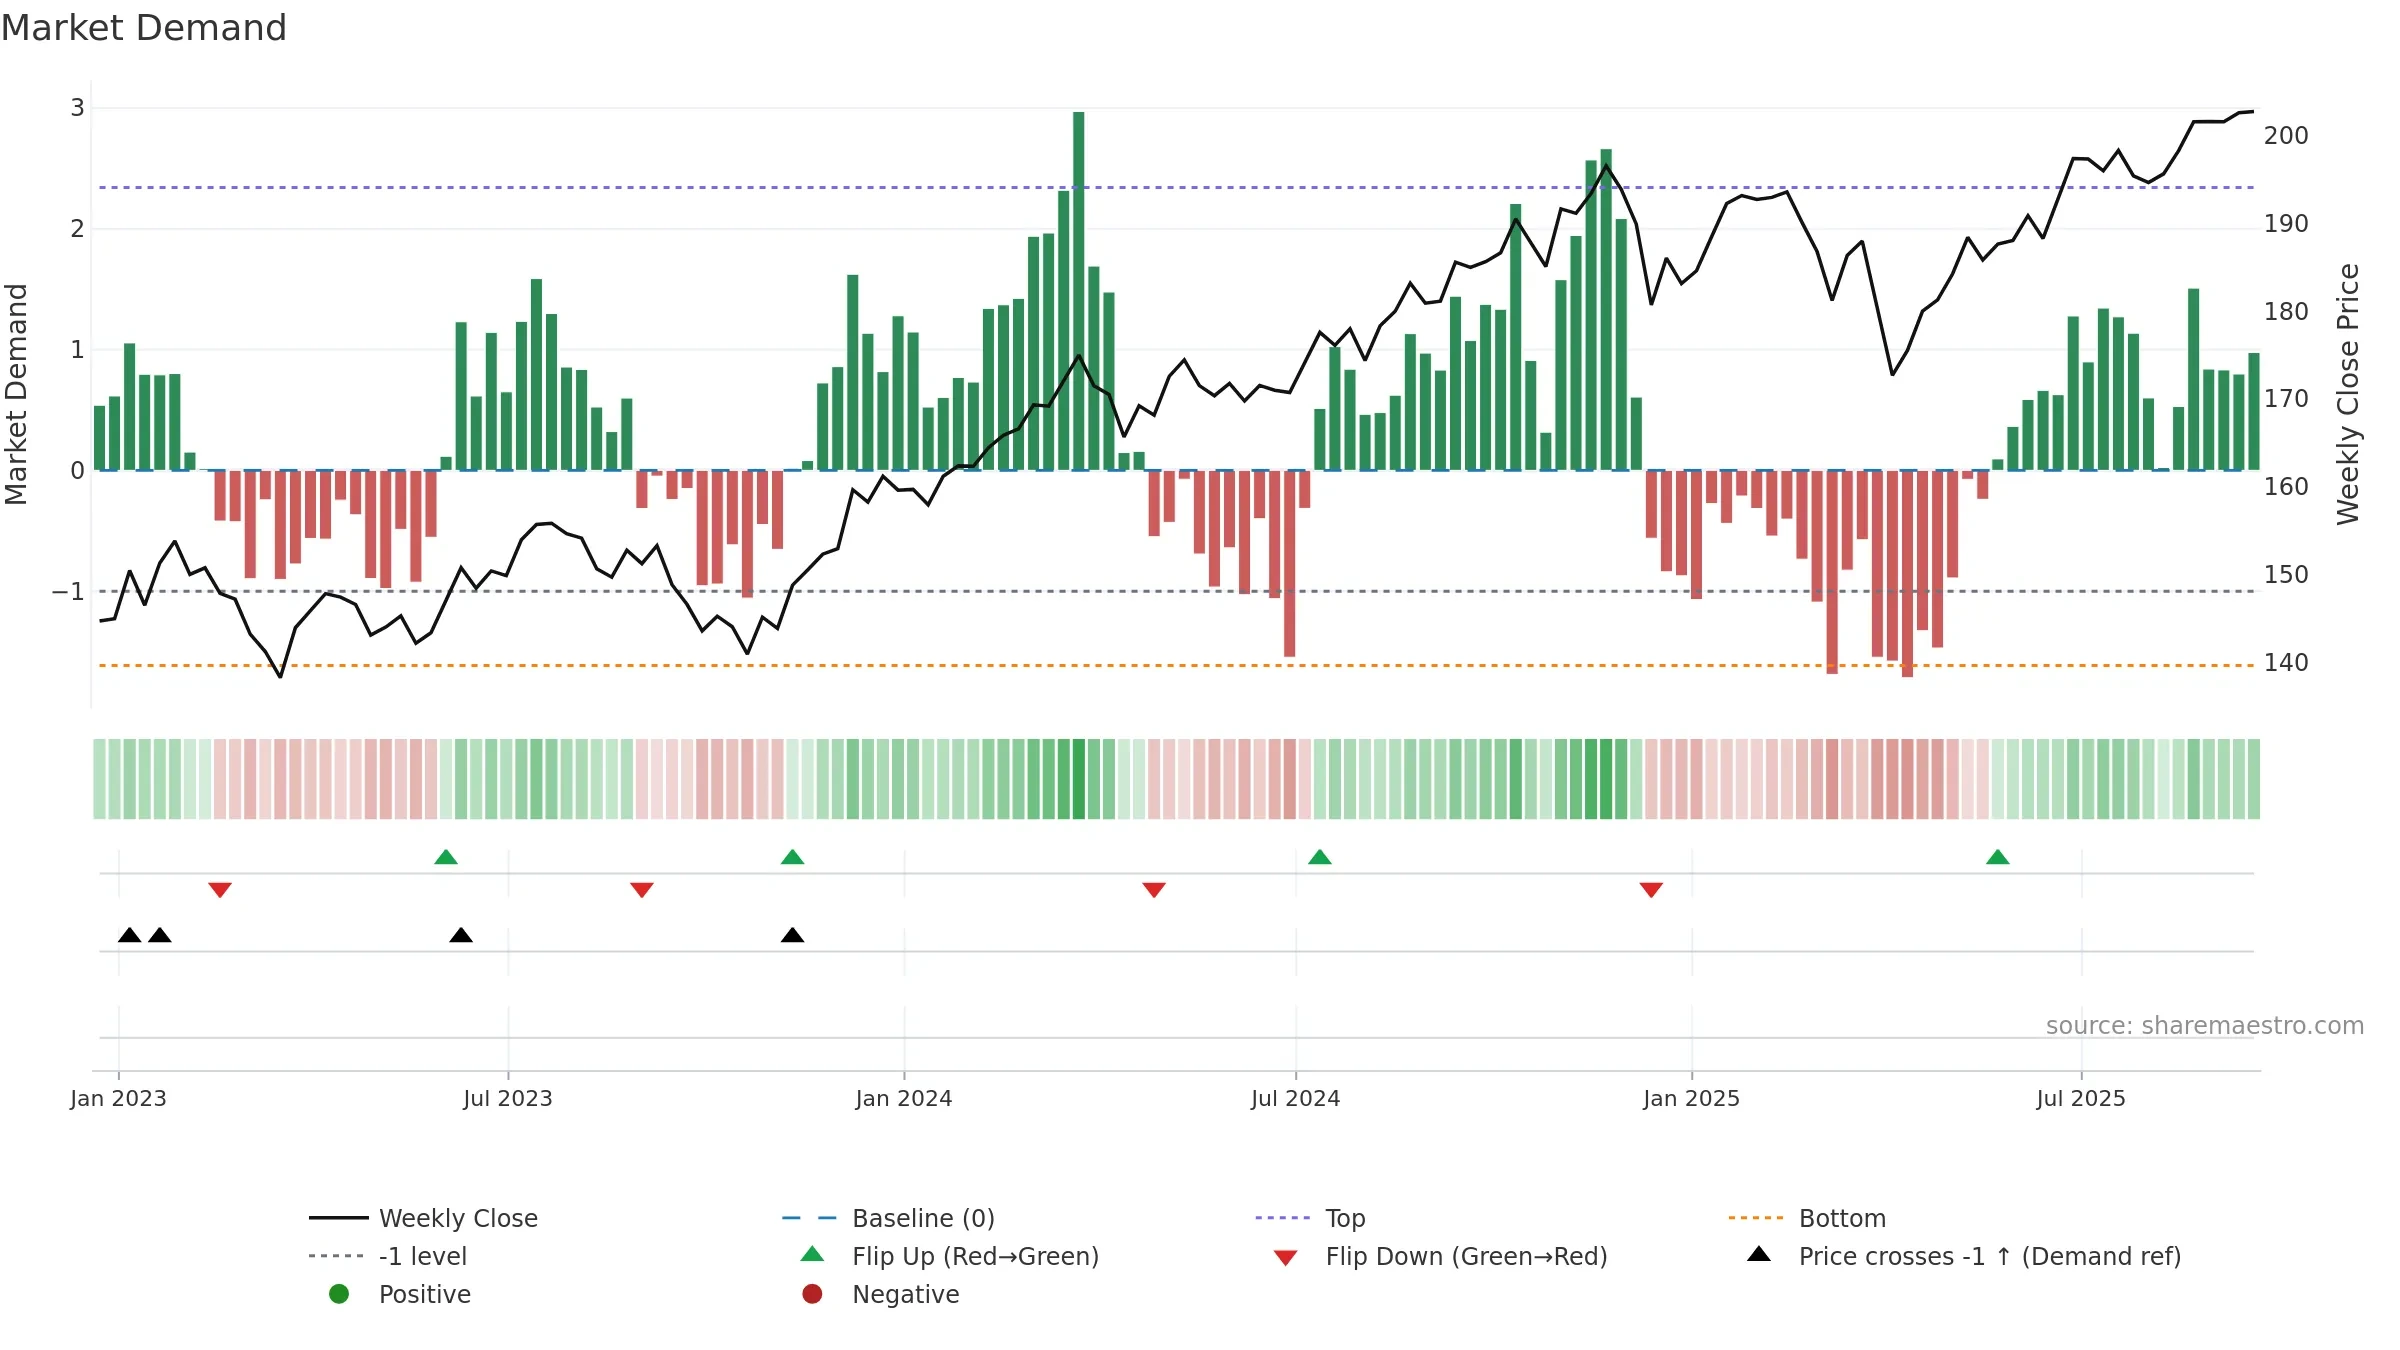Click the first light green heatmap cell

[99, 779]
